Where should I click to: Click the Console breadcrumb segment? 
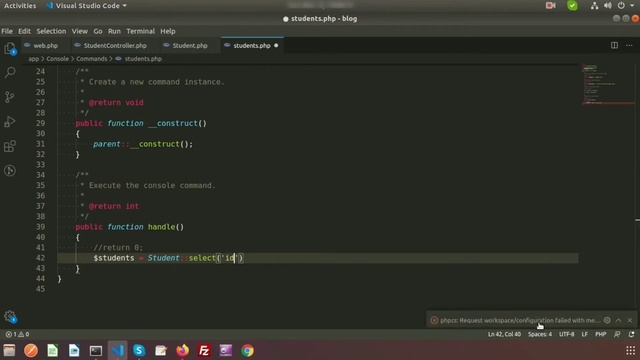[x=58, y=59]
